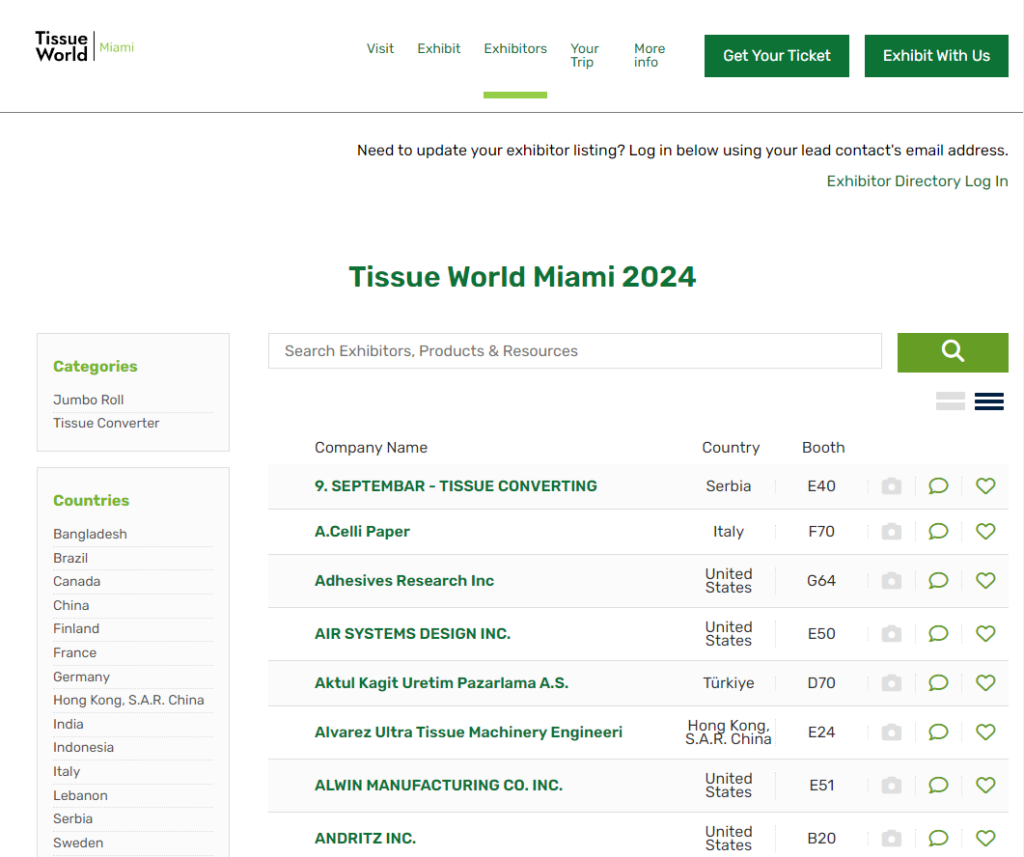The width and height of the screenshot is (1024, 857).
Task: Click the camera icon for ANDRITZ INC.
Action: [x=891, y=838]
